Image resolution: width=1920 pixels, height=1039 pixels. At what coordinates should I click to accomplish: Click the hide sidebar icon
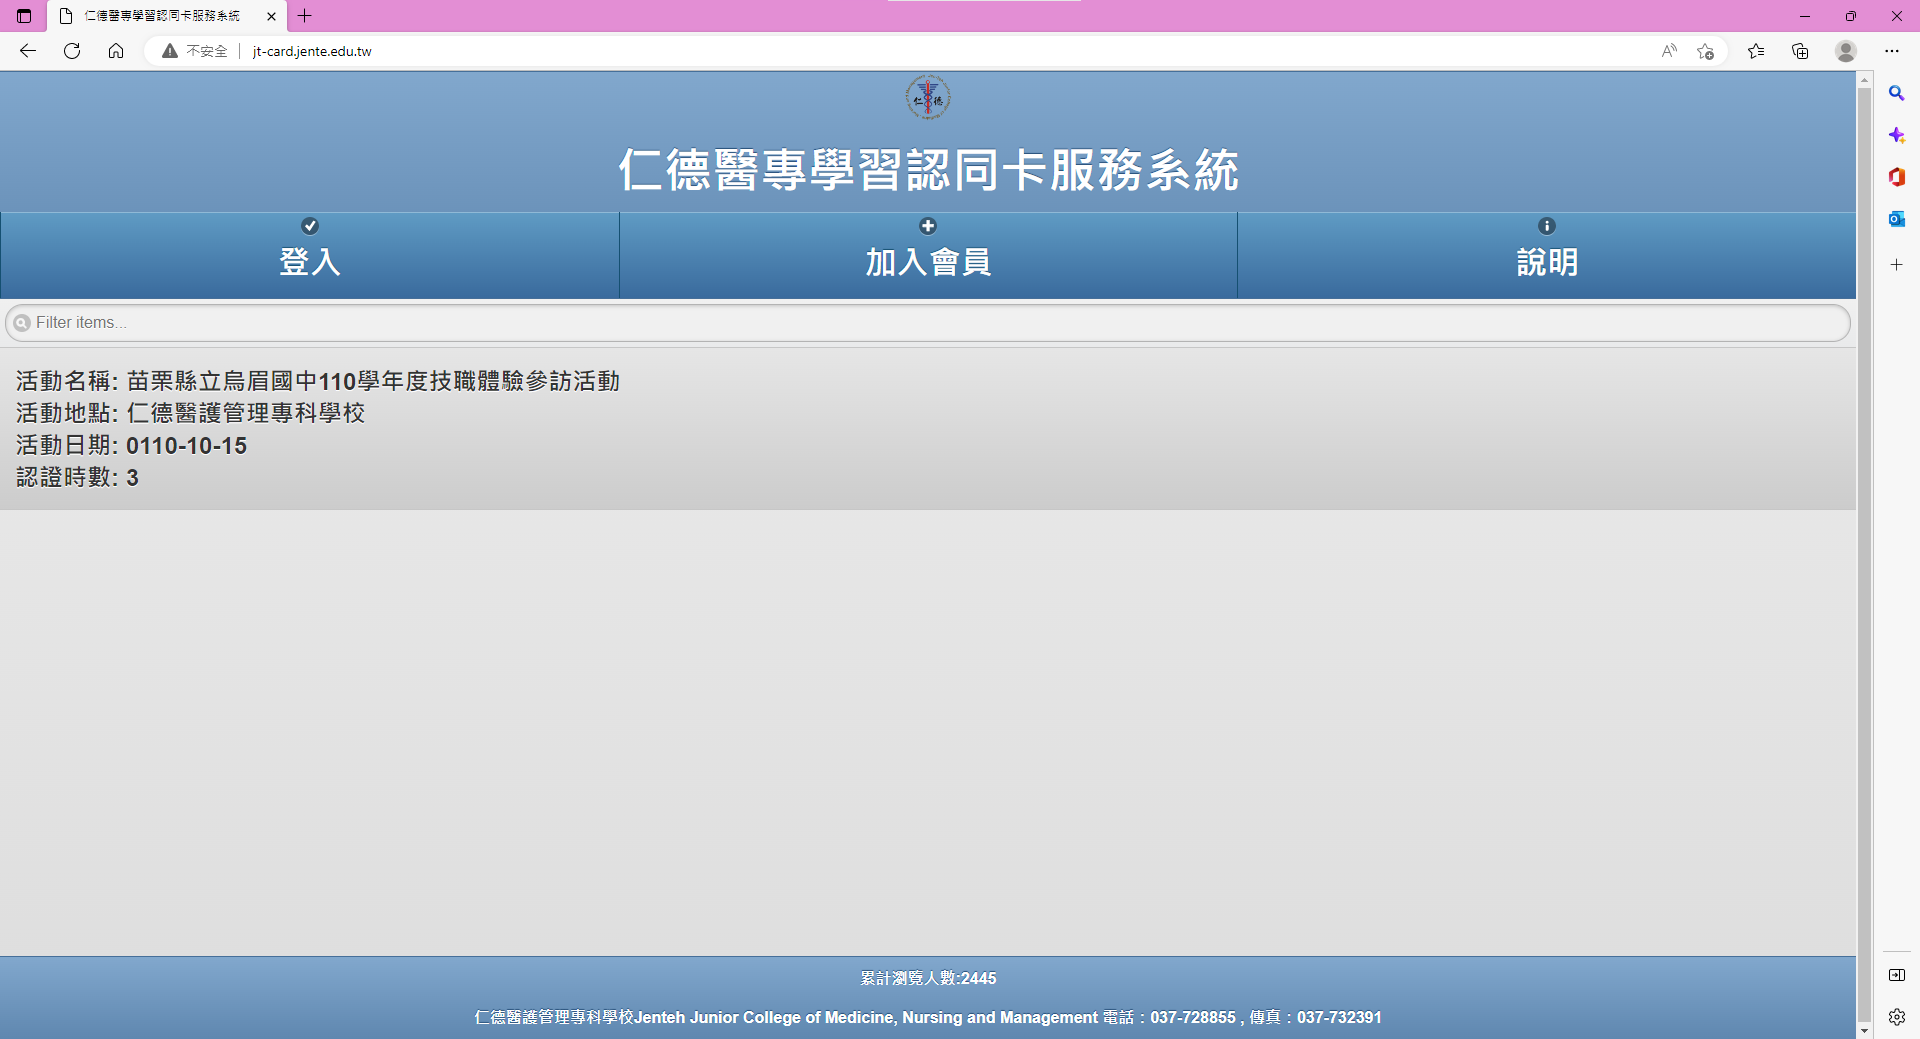tap(1896, 975)
